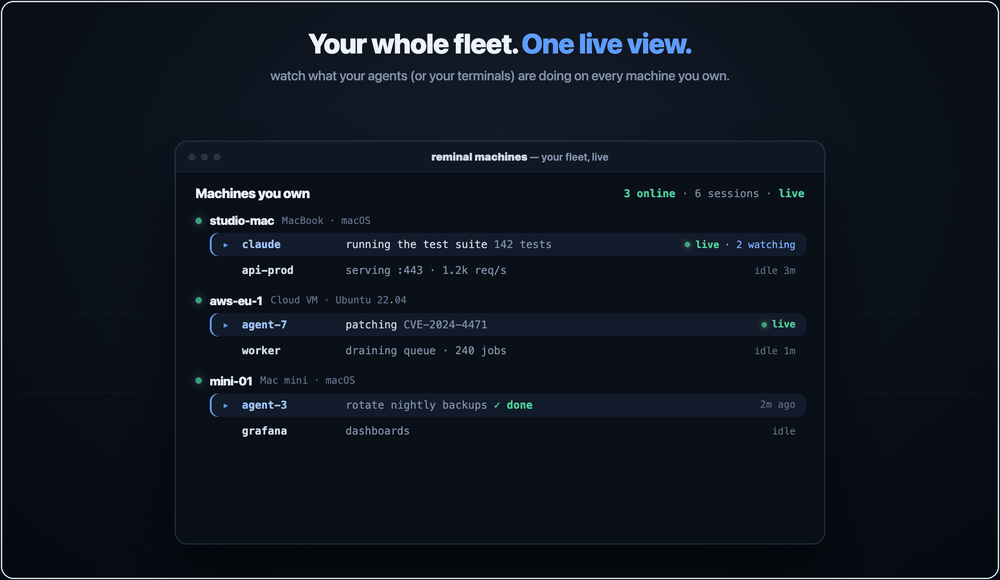This screenshot has height=580, width=1000.
Task: Click the middle window traffic-light dot
Action: coord(204,157)
